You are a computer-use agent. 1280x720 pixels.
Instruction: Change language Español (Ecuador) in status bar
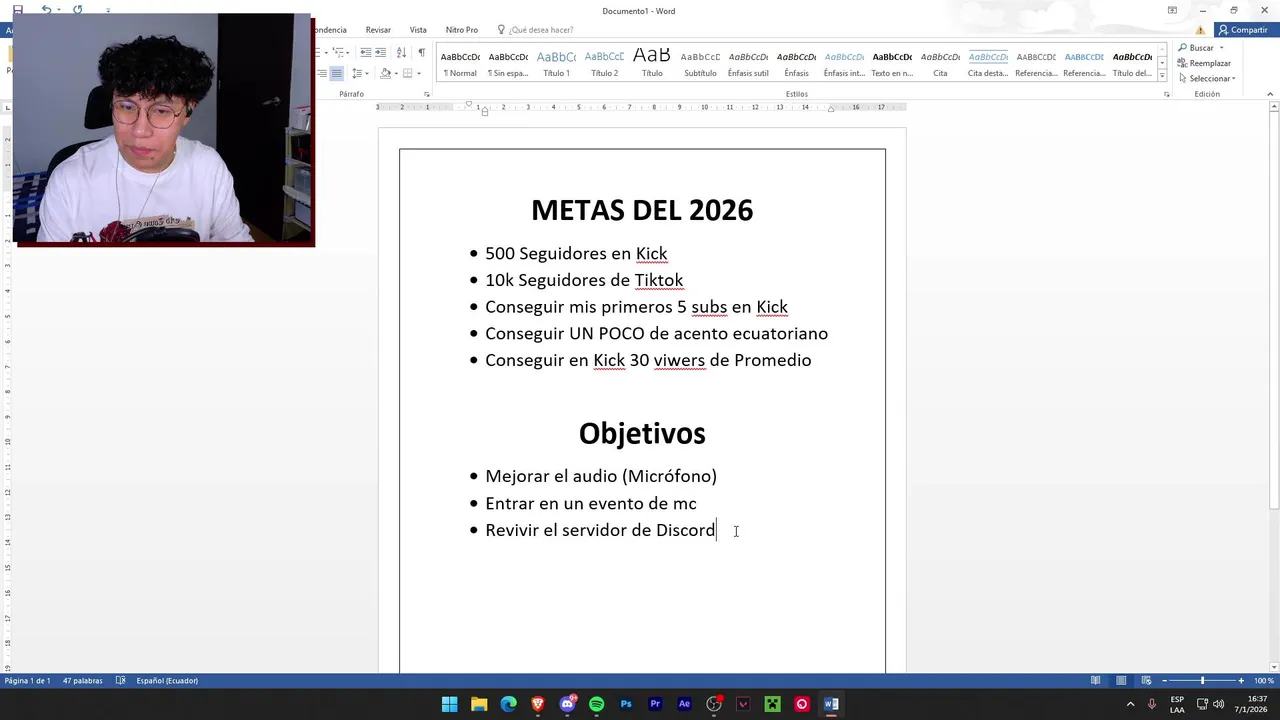click(x=167, y=681)
